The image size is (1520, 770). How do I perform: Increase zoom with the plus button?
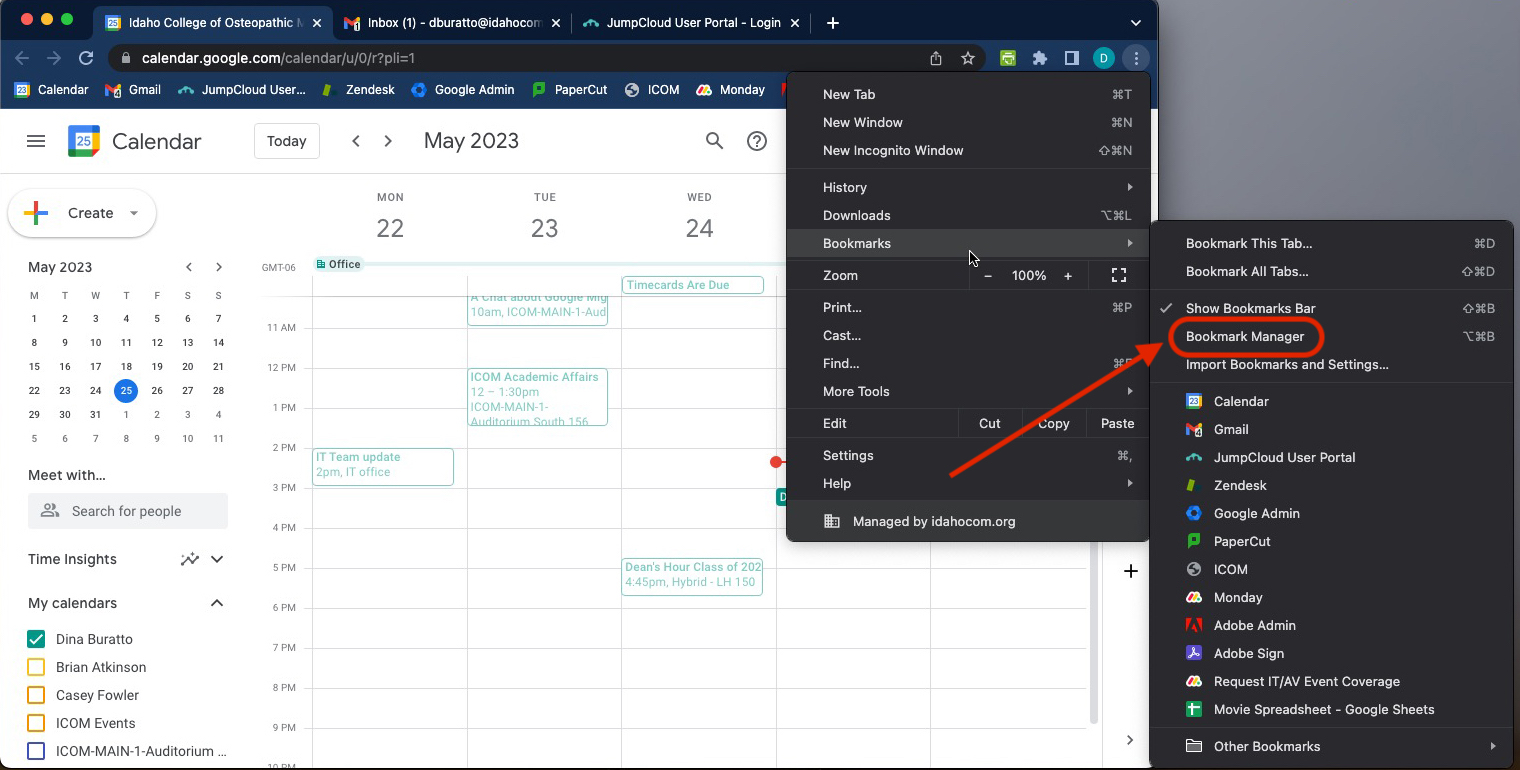point(1068,275)
